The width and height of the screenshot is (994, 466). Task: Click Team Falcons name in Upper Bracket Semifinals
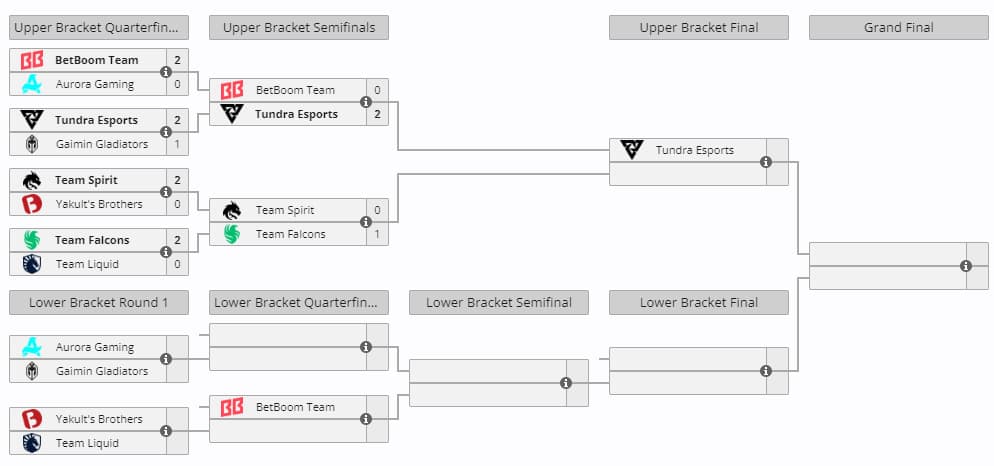coord(290,234)
